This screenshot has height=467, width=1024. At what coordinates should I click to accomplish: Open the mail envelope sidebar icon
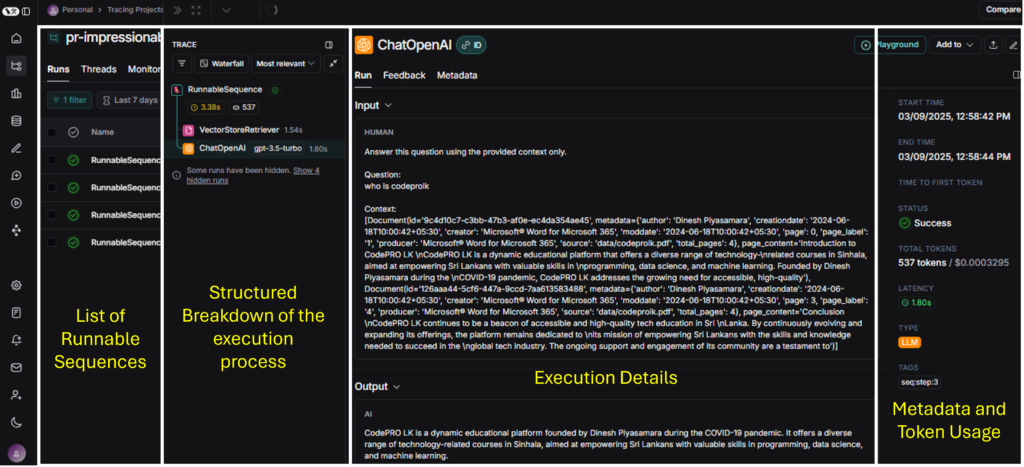[16, 368]
